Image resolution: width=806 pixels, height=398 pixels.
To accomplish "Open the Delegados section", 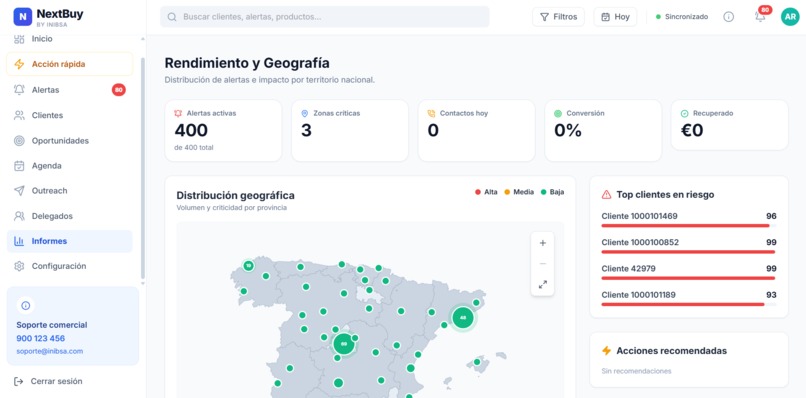I will [70, 216].
